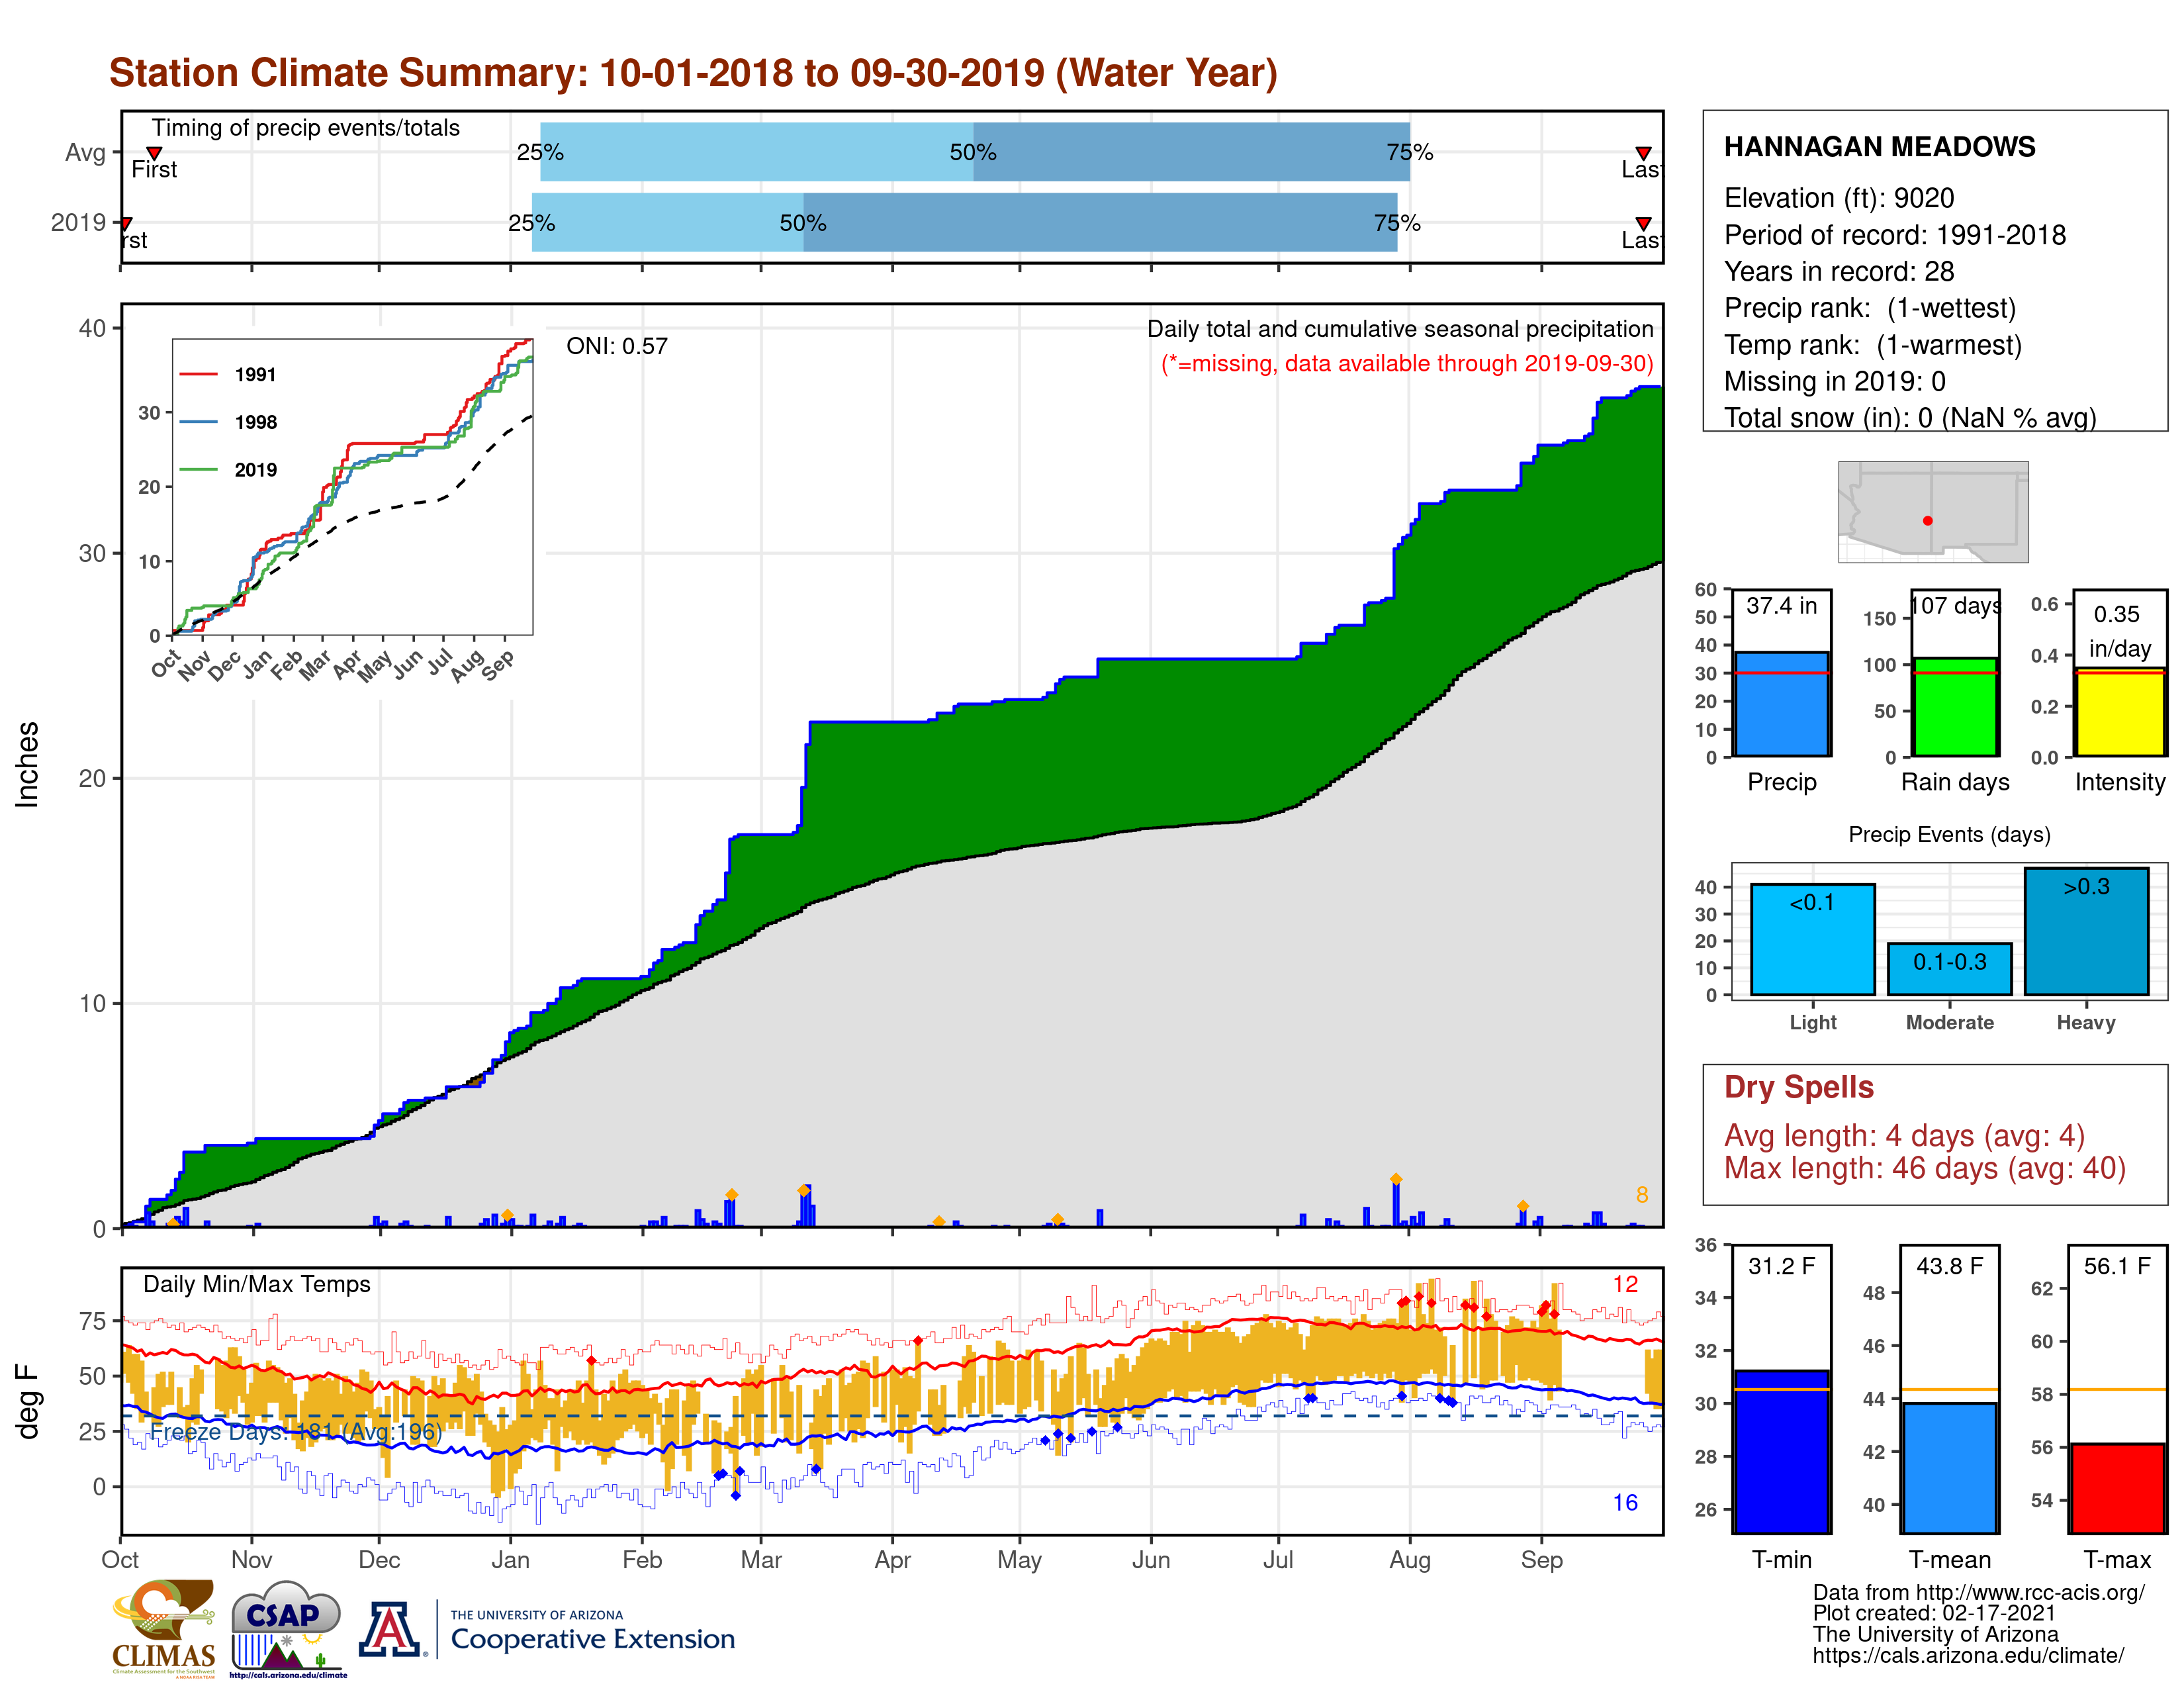
Task: Click the red Avg First marker triangle
Action: coord(154,153)
